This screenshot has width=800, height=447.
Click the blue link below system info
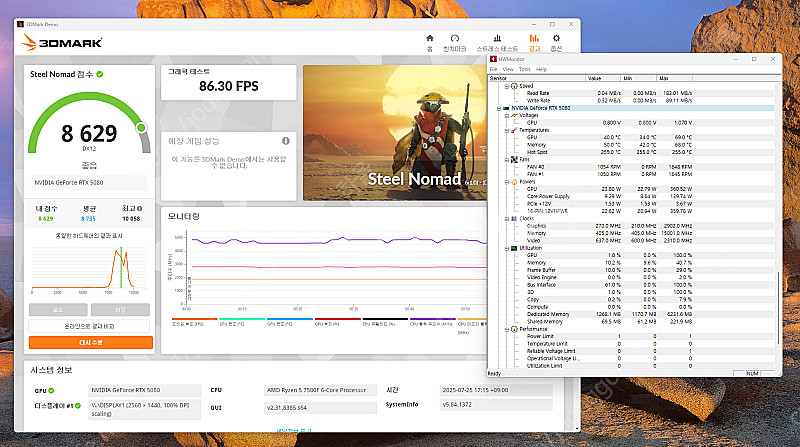click(294, 430)
